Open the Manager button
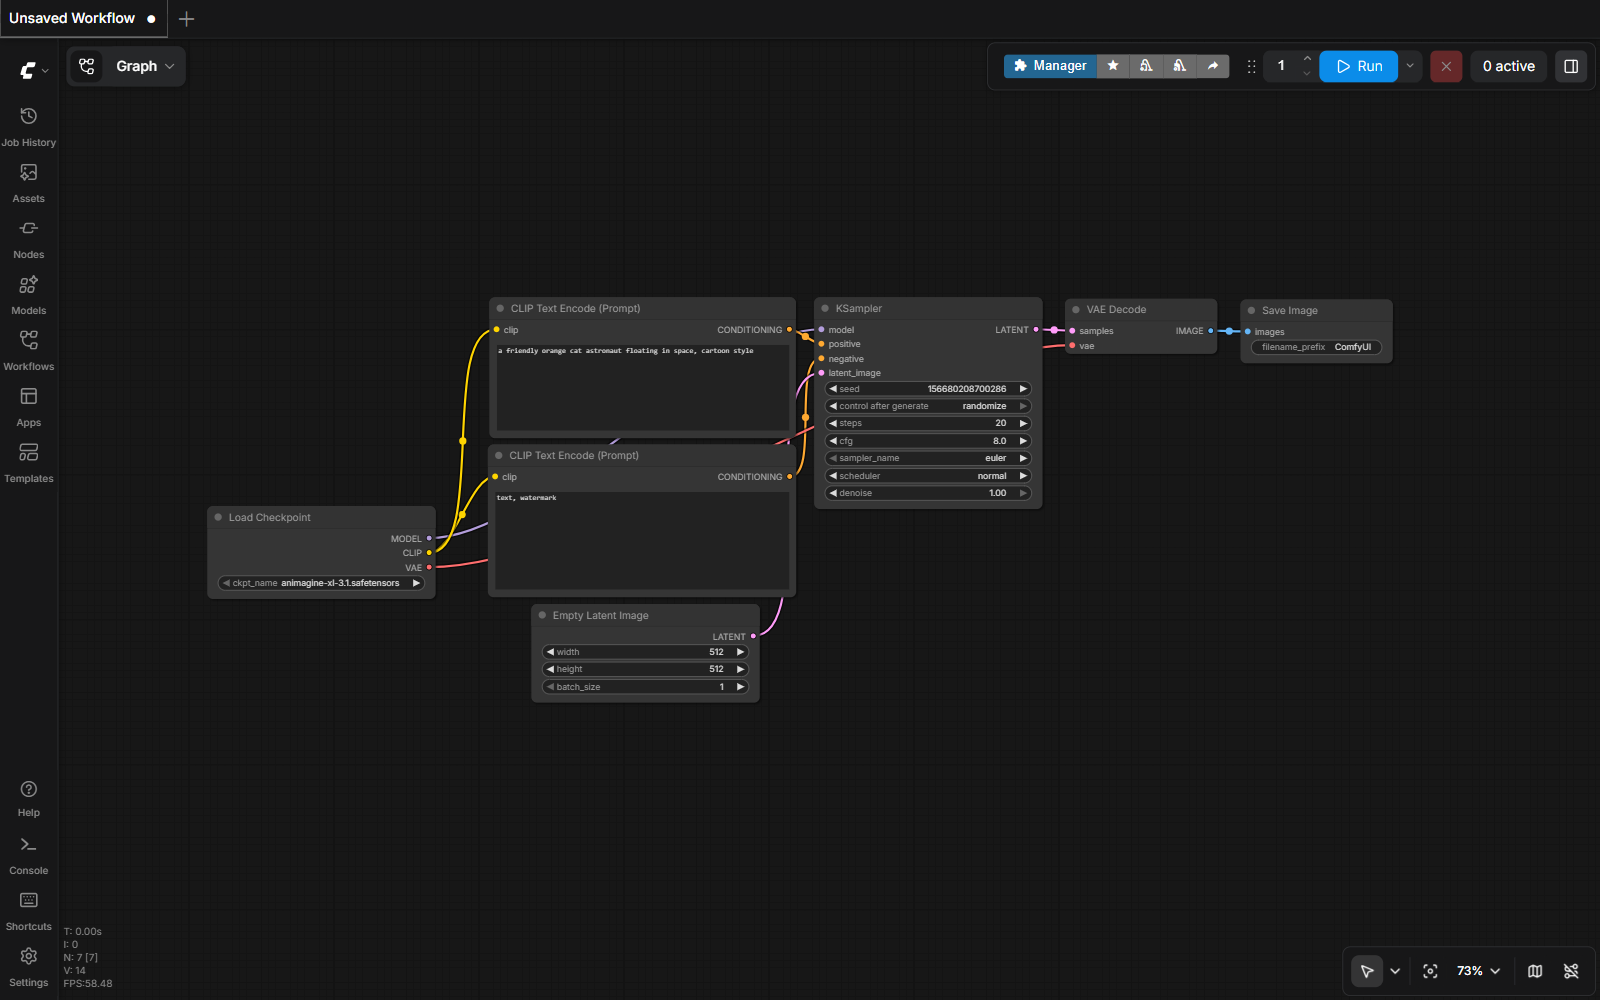Image resolution: width=1600 pixels, height=1000 pixels. pos(1050,66)
